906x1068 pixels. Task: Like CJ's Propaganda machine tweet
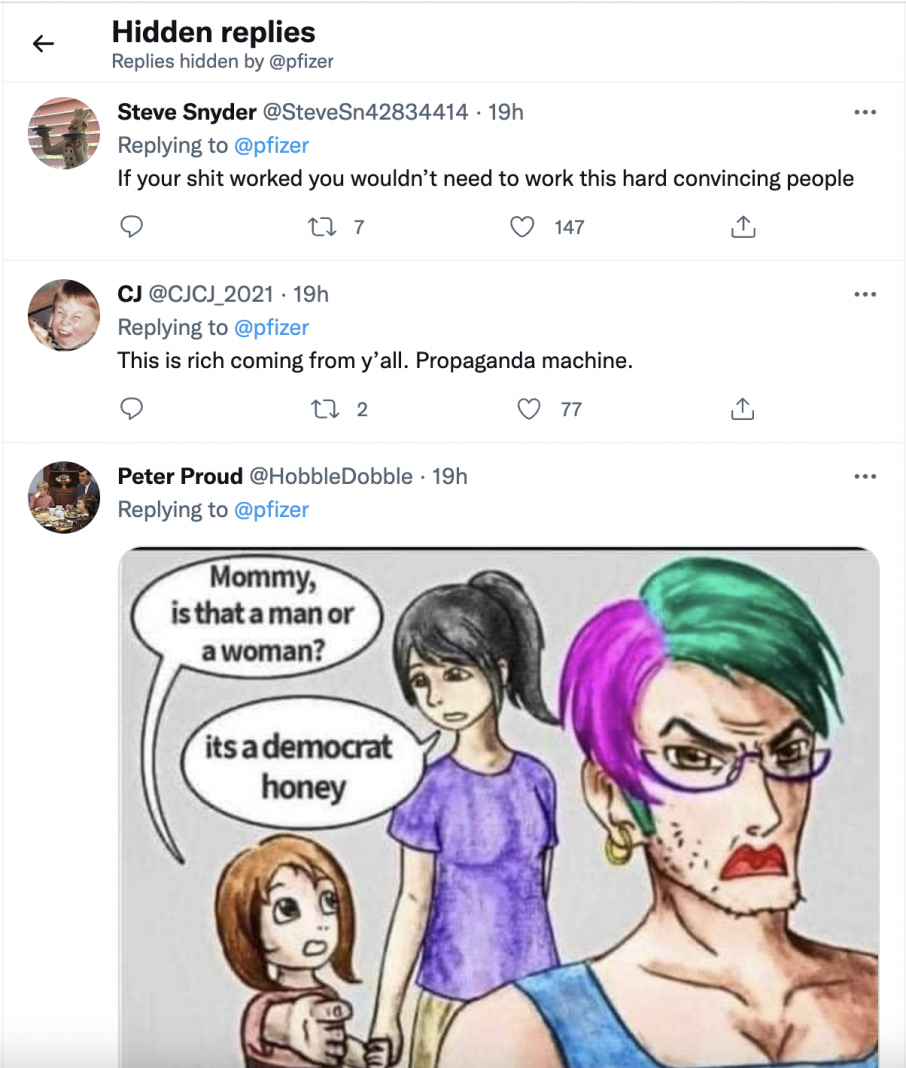(529, 409)
